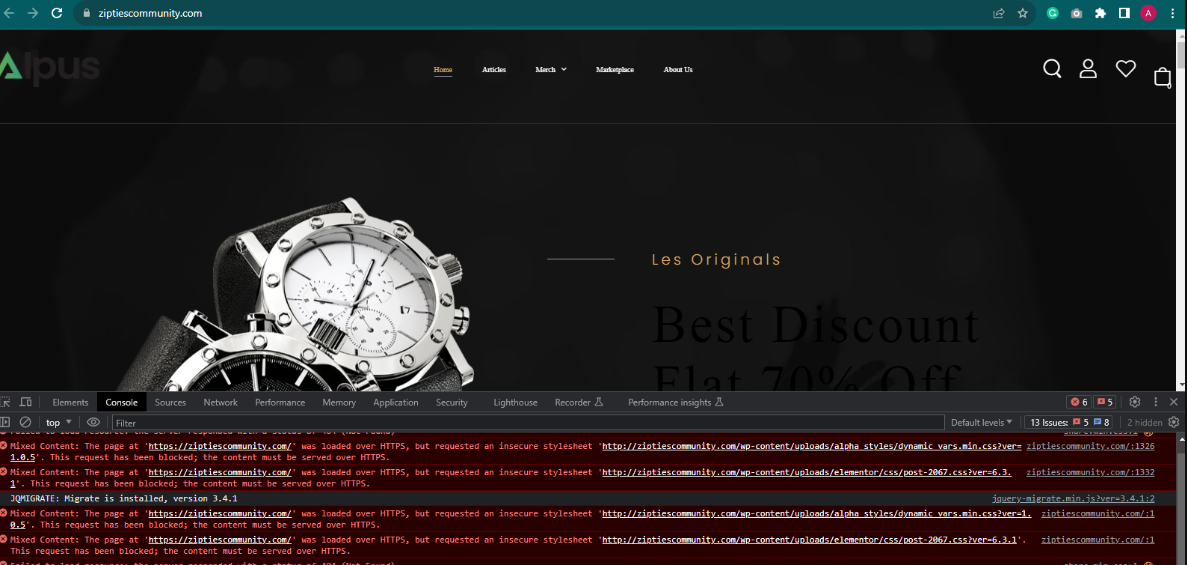This screenshot has width=1187, height=565.
Task: Click the red 5 issues flag counter in the DevTools tab bar
Action: (1104, 402)
